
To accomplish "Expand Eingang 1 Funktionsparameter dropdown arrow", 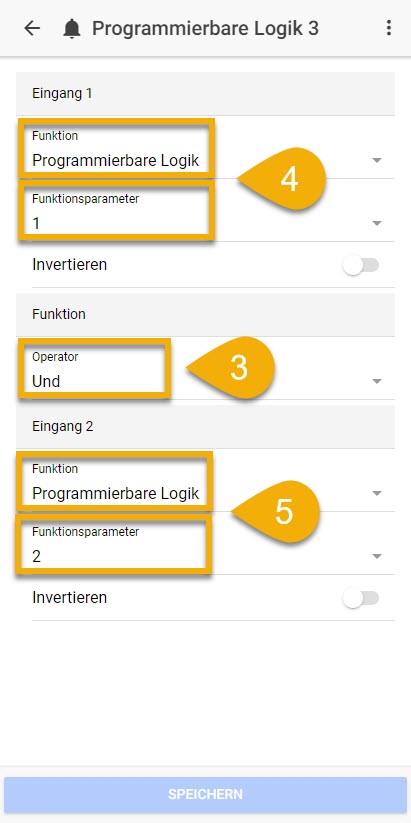I will (x=377, y=224).
